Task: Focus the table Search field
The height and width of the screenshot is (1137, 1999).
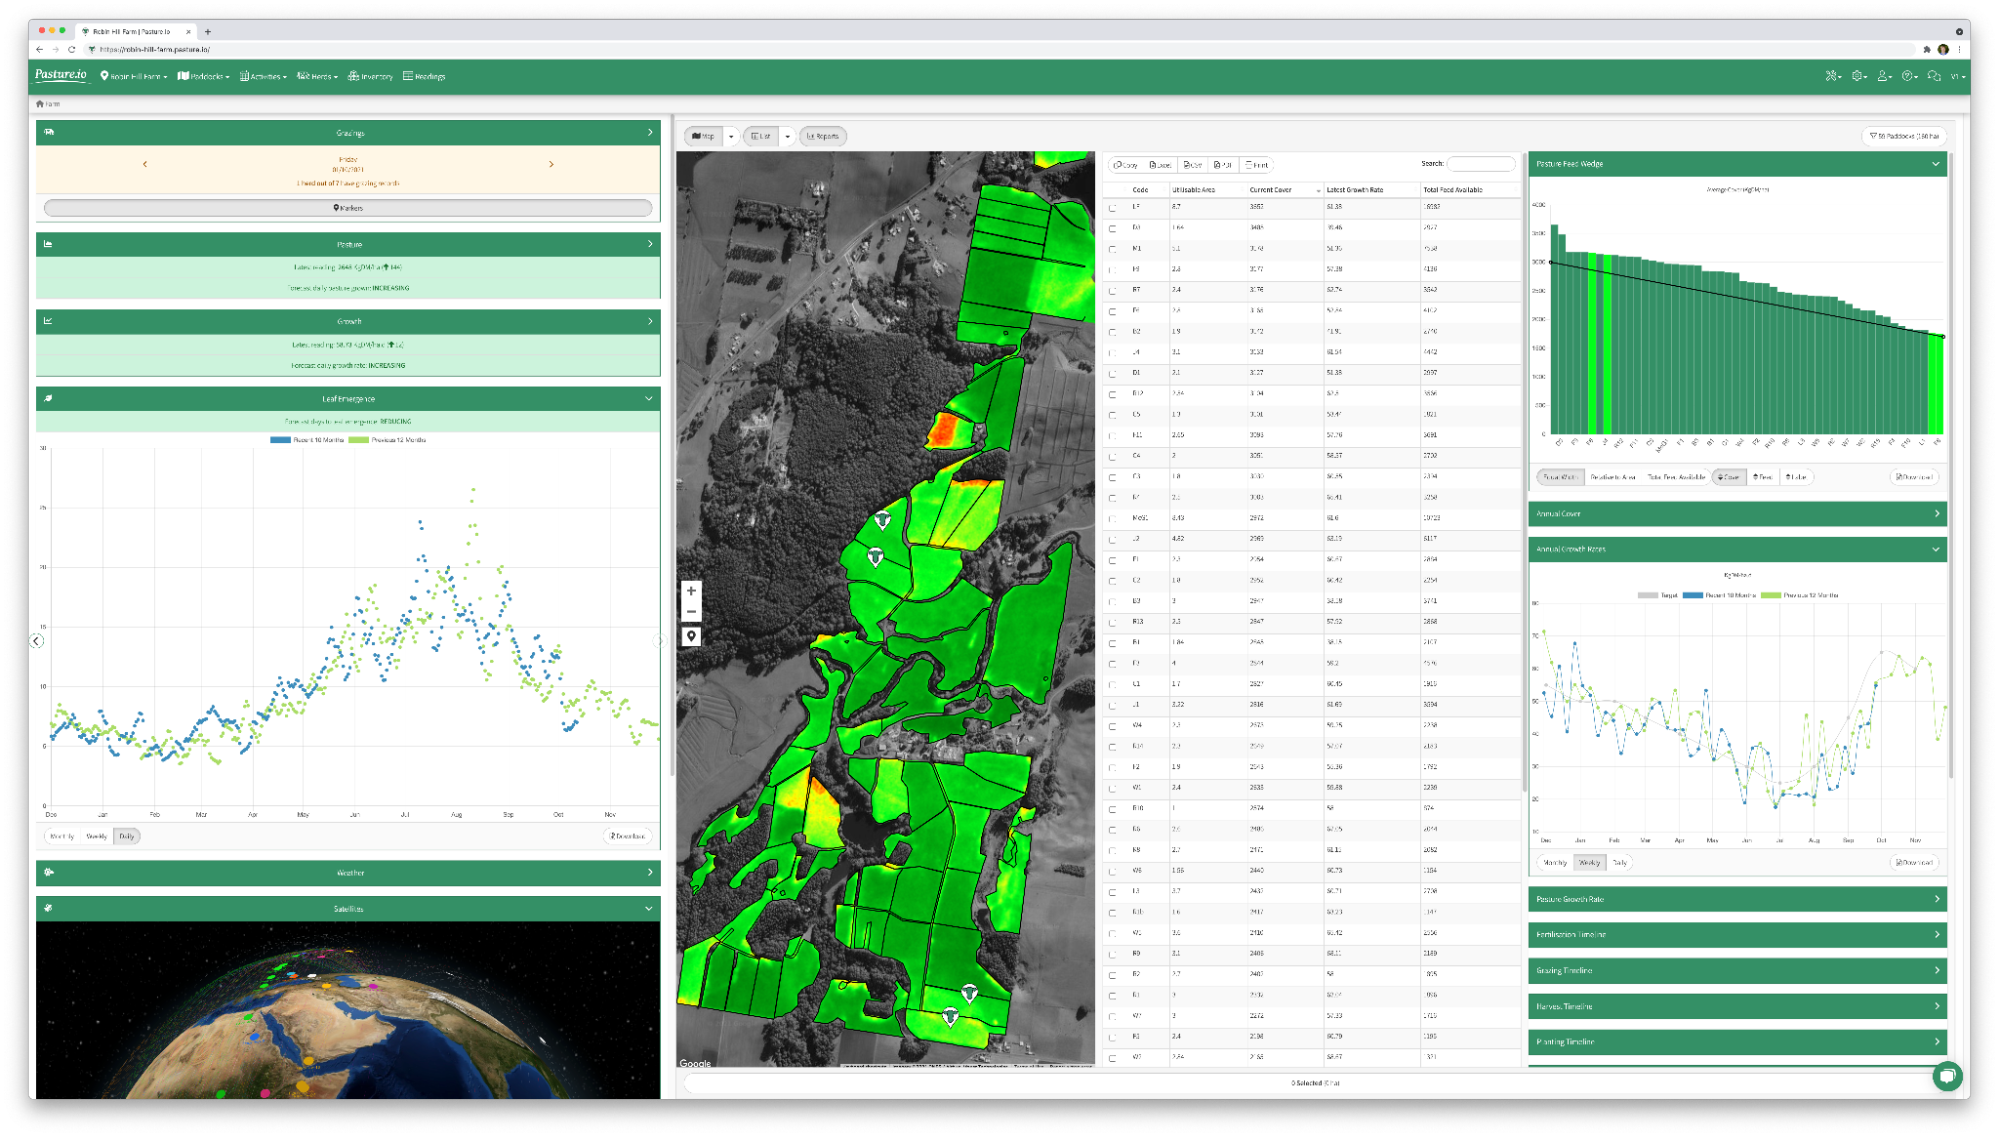Action: [1481, 164]
